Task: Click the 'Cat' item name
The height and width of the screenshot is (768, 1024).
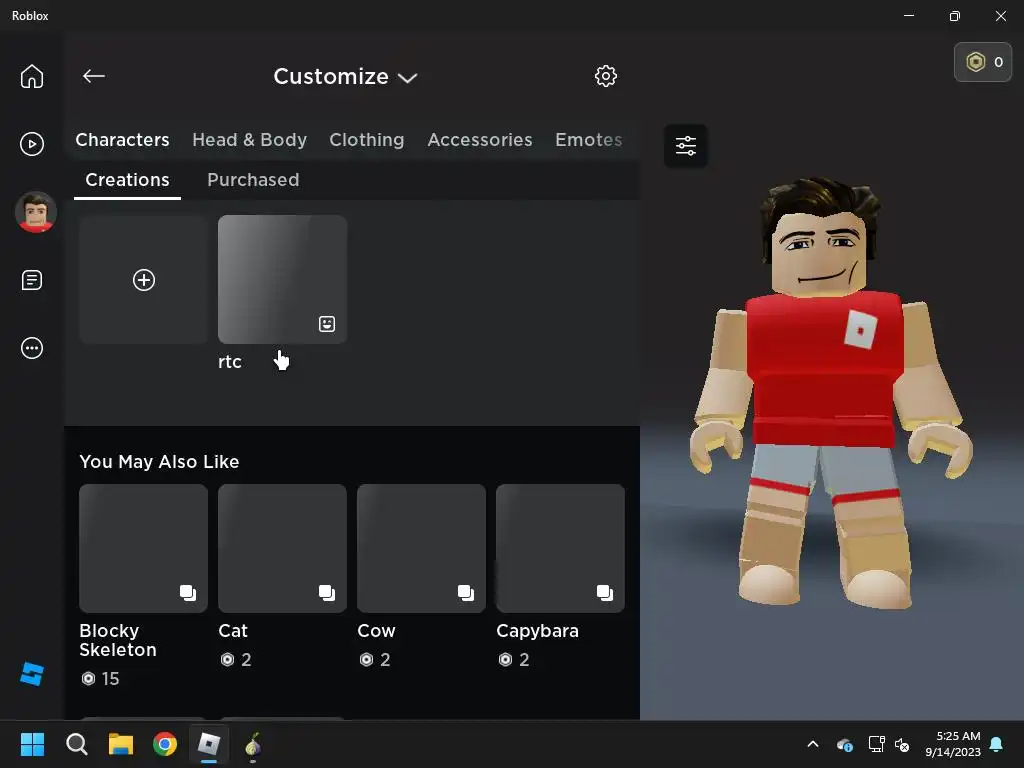Action: [232, 631]
